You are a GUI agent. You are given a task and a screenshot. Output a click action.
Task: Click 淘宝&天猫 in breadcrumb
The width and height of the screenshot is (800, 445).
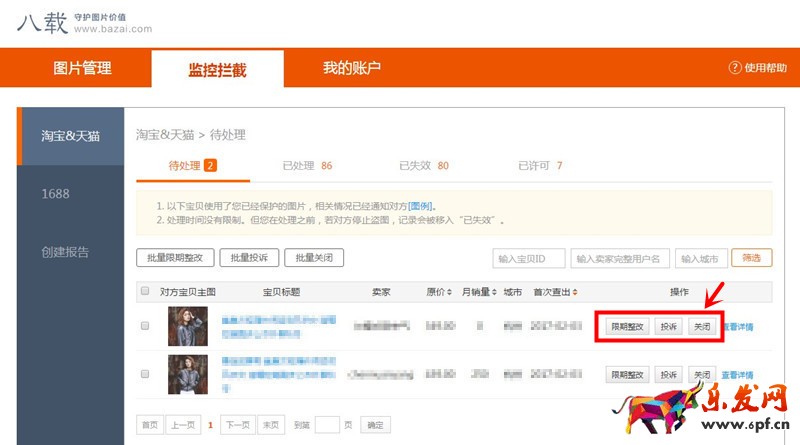(x=165, y=135)
